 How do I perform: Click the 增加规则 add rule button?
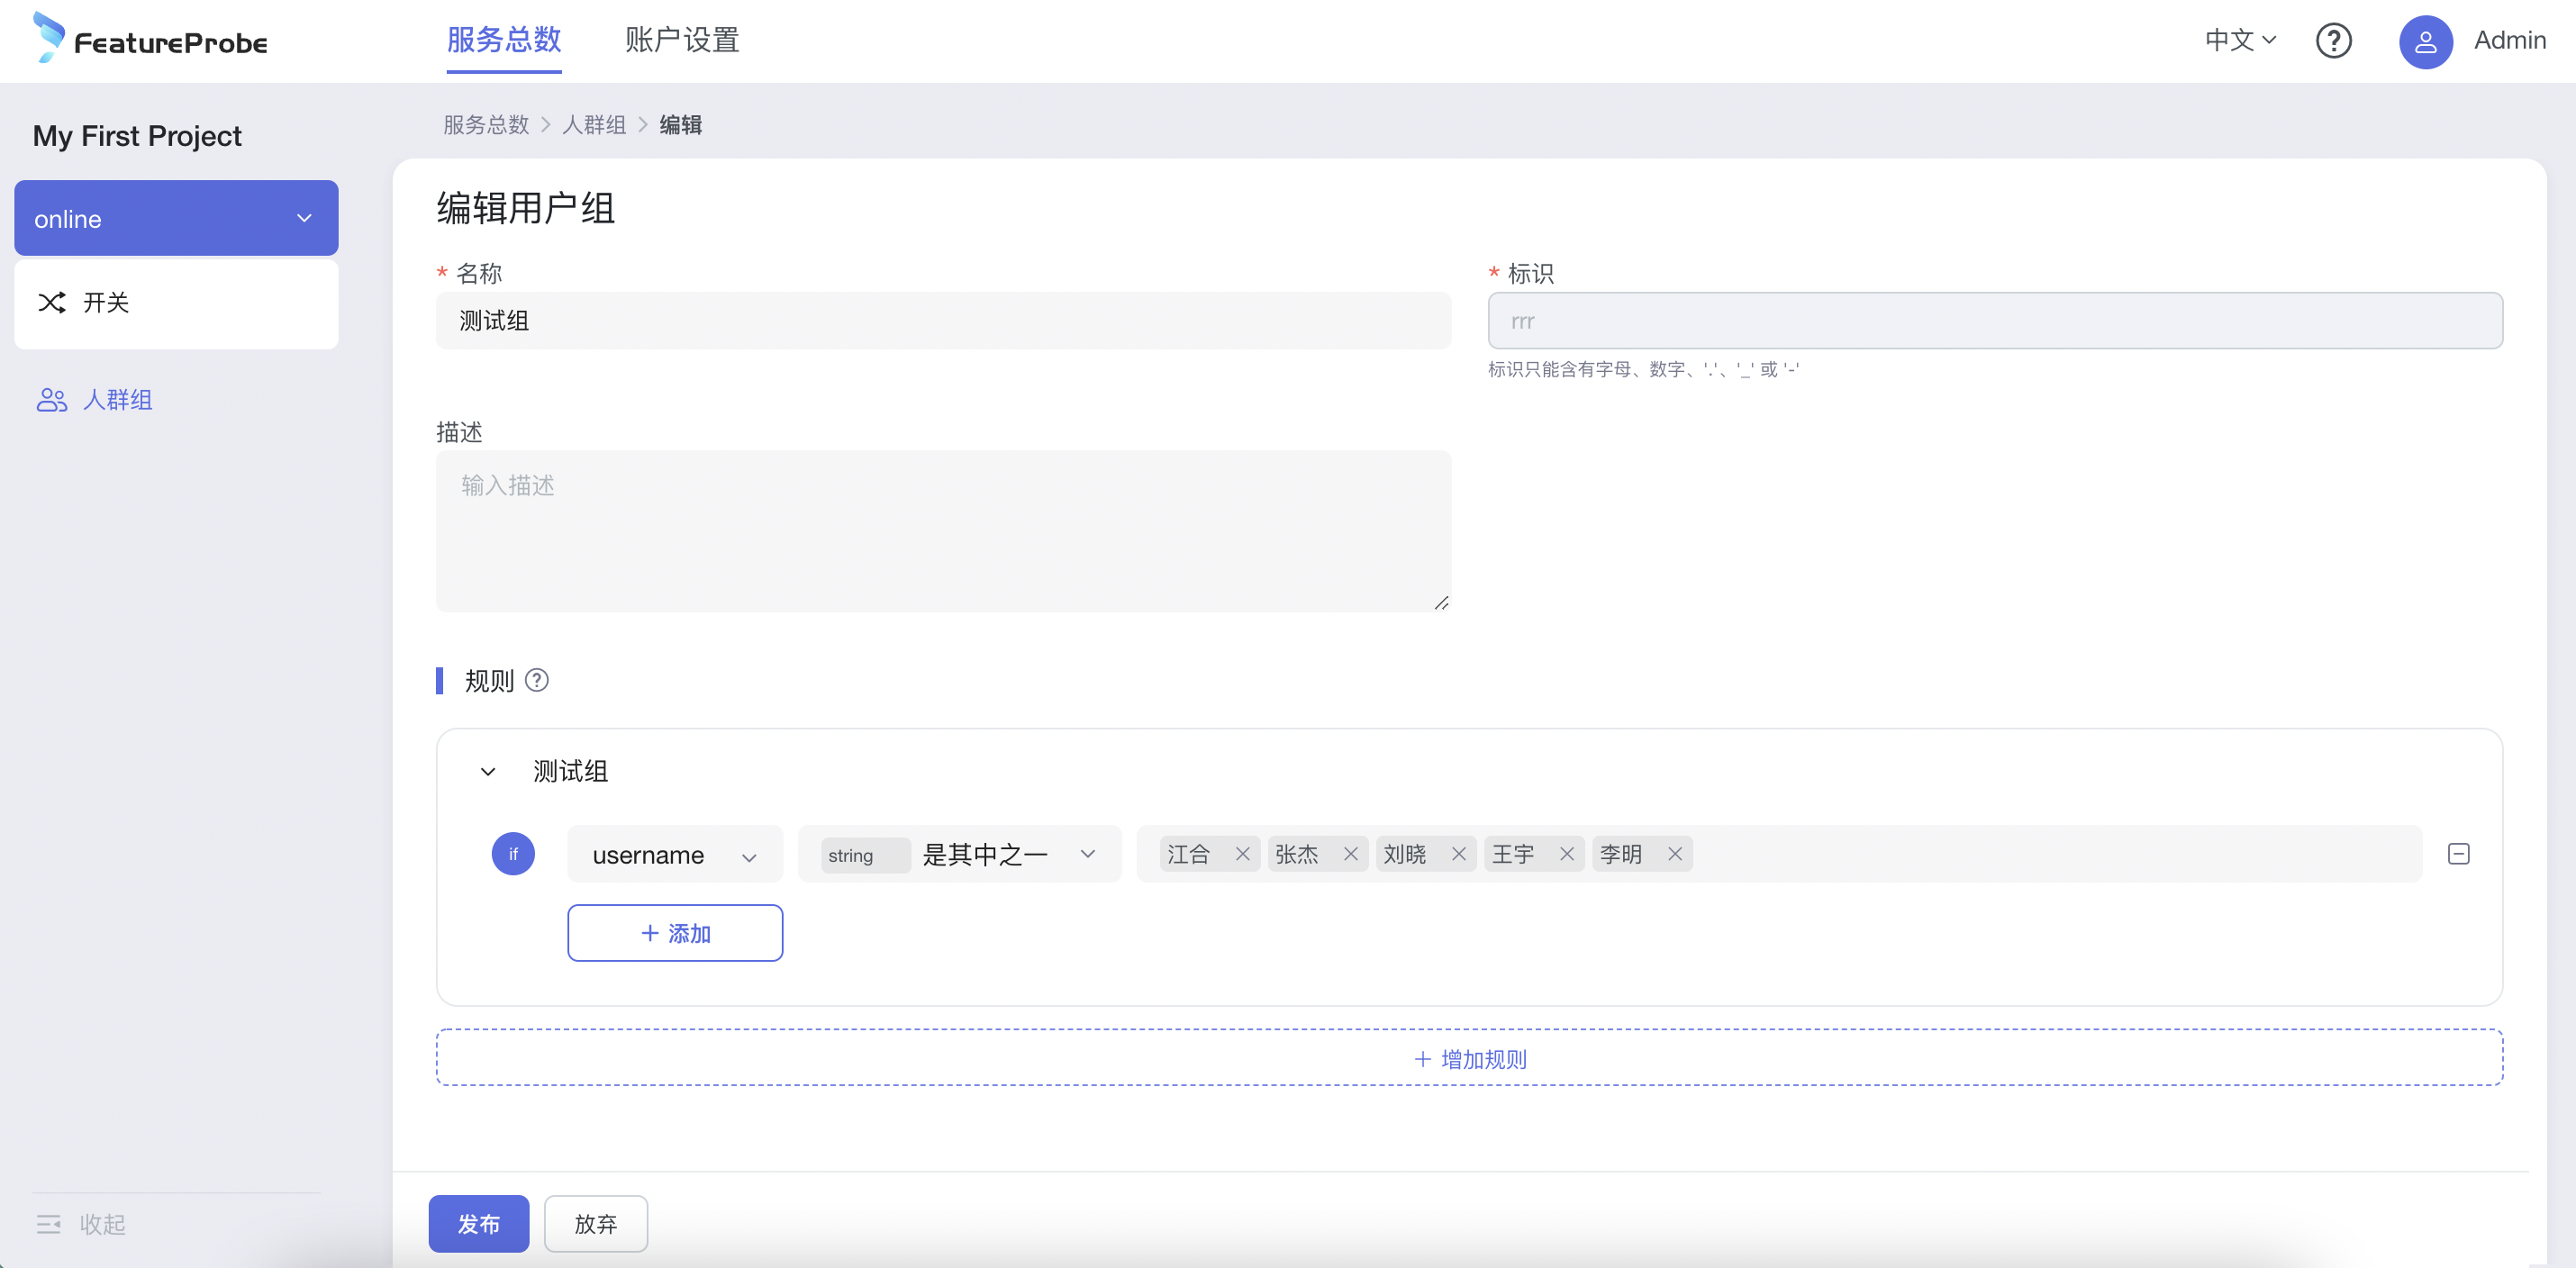coord(1469,1058)
